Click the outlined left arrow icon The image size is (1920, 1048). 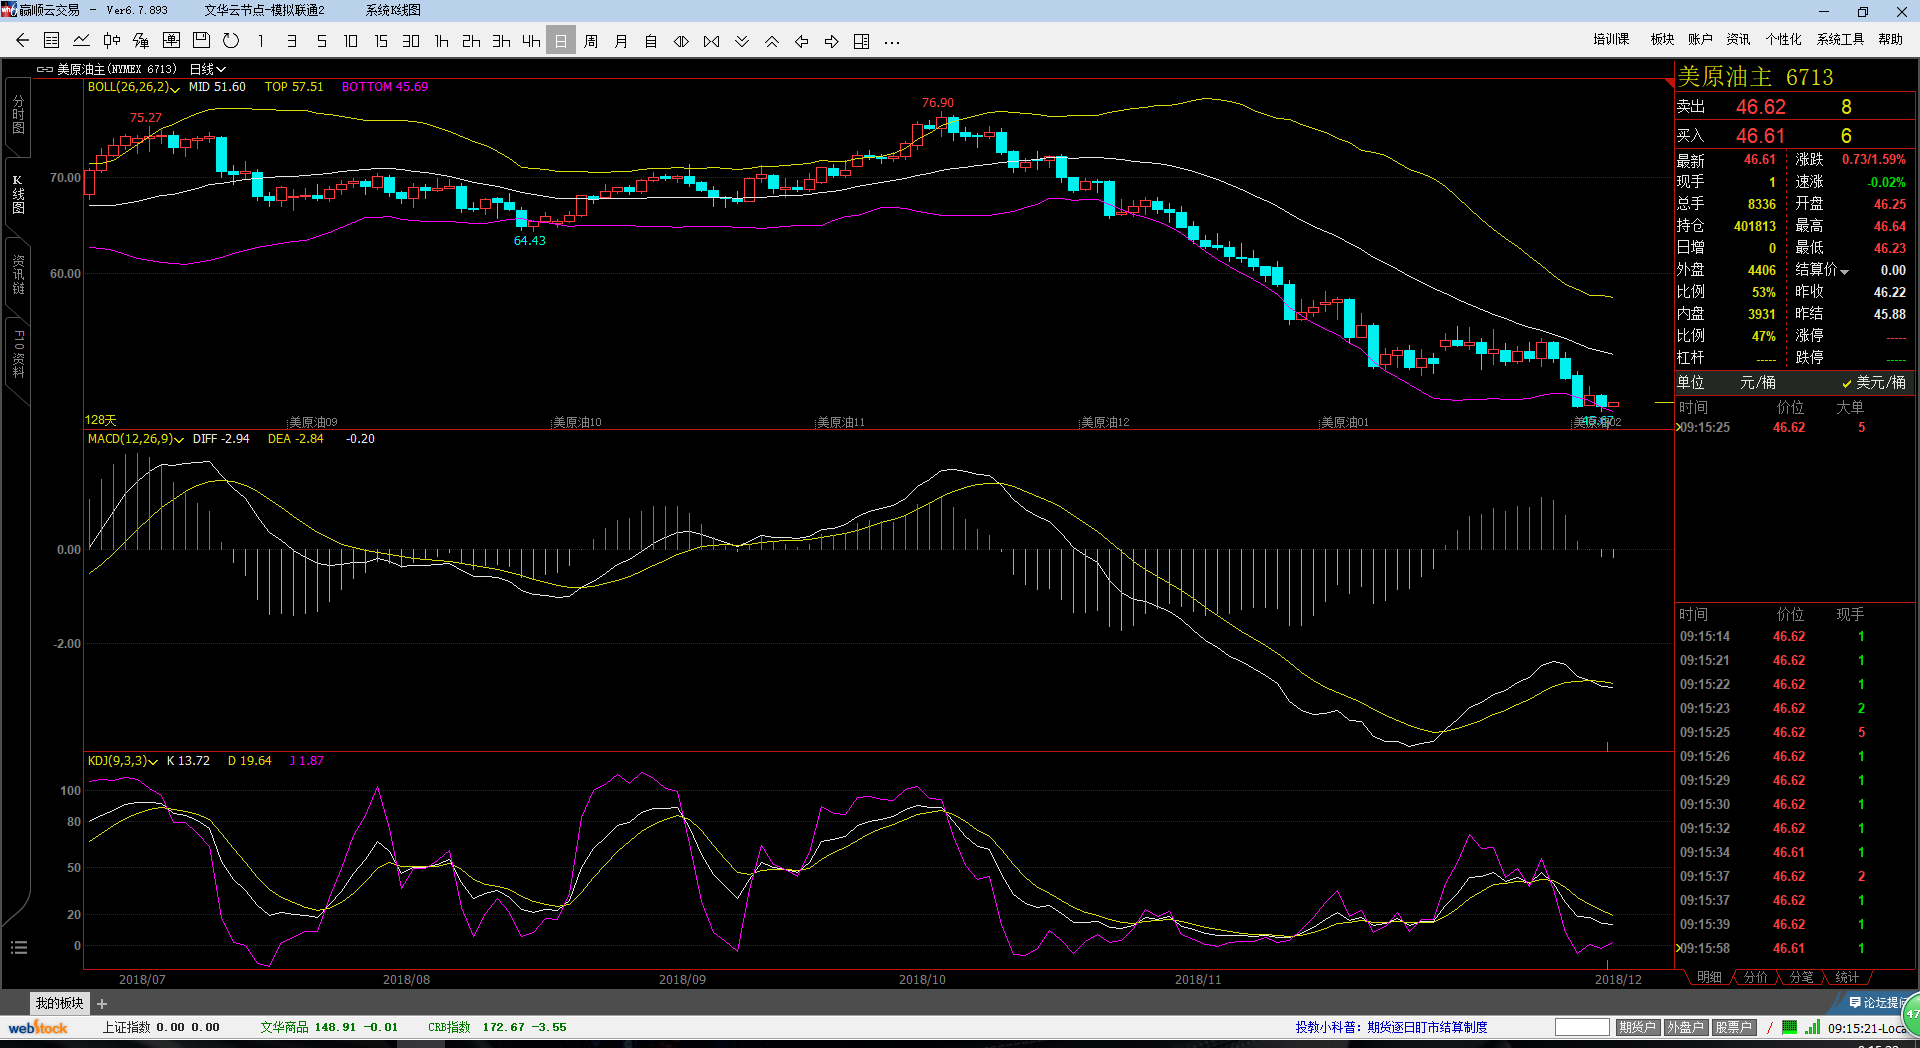coord(802,41)
